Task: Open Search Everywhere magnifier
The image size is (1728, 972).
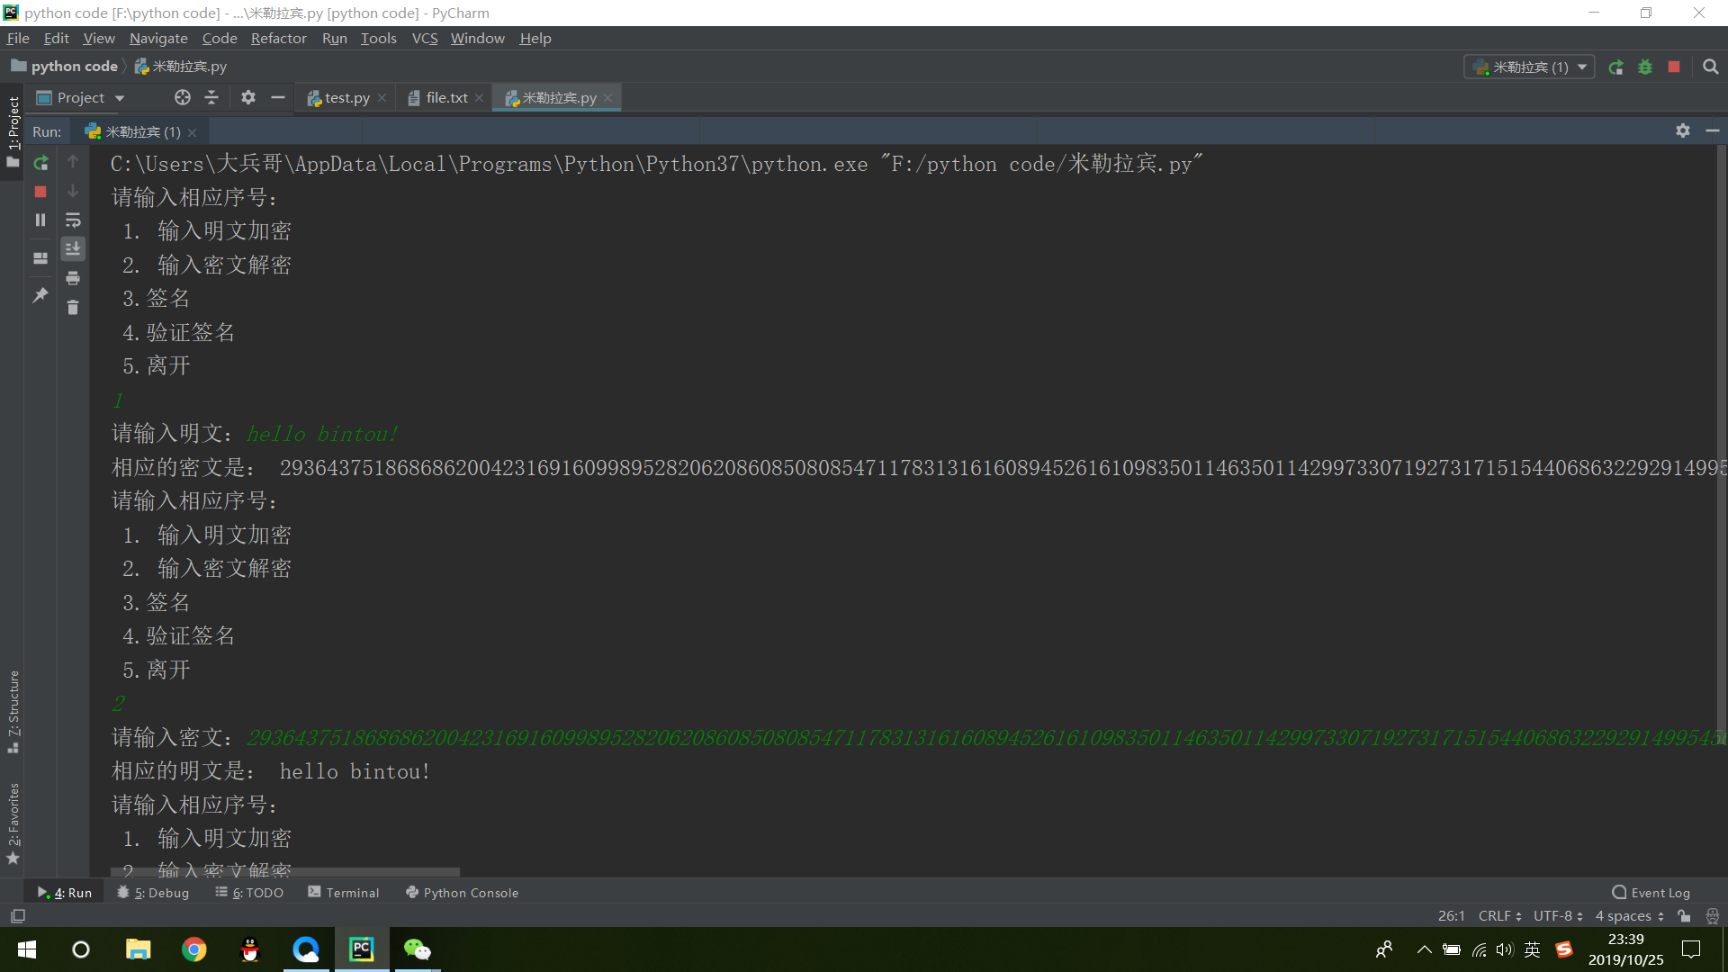Action: coord(1711,67)
